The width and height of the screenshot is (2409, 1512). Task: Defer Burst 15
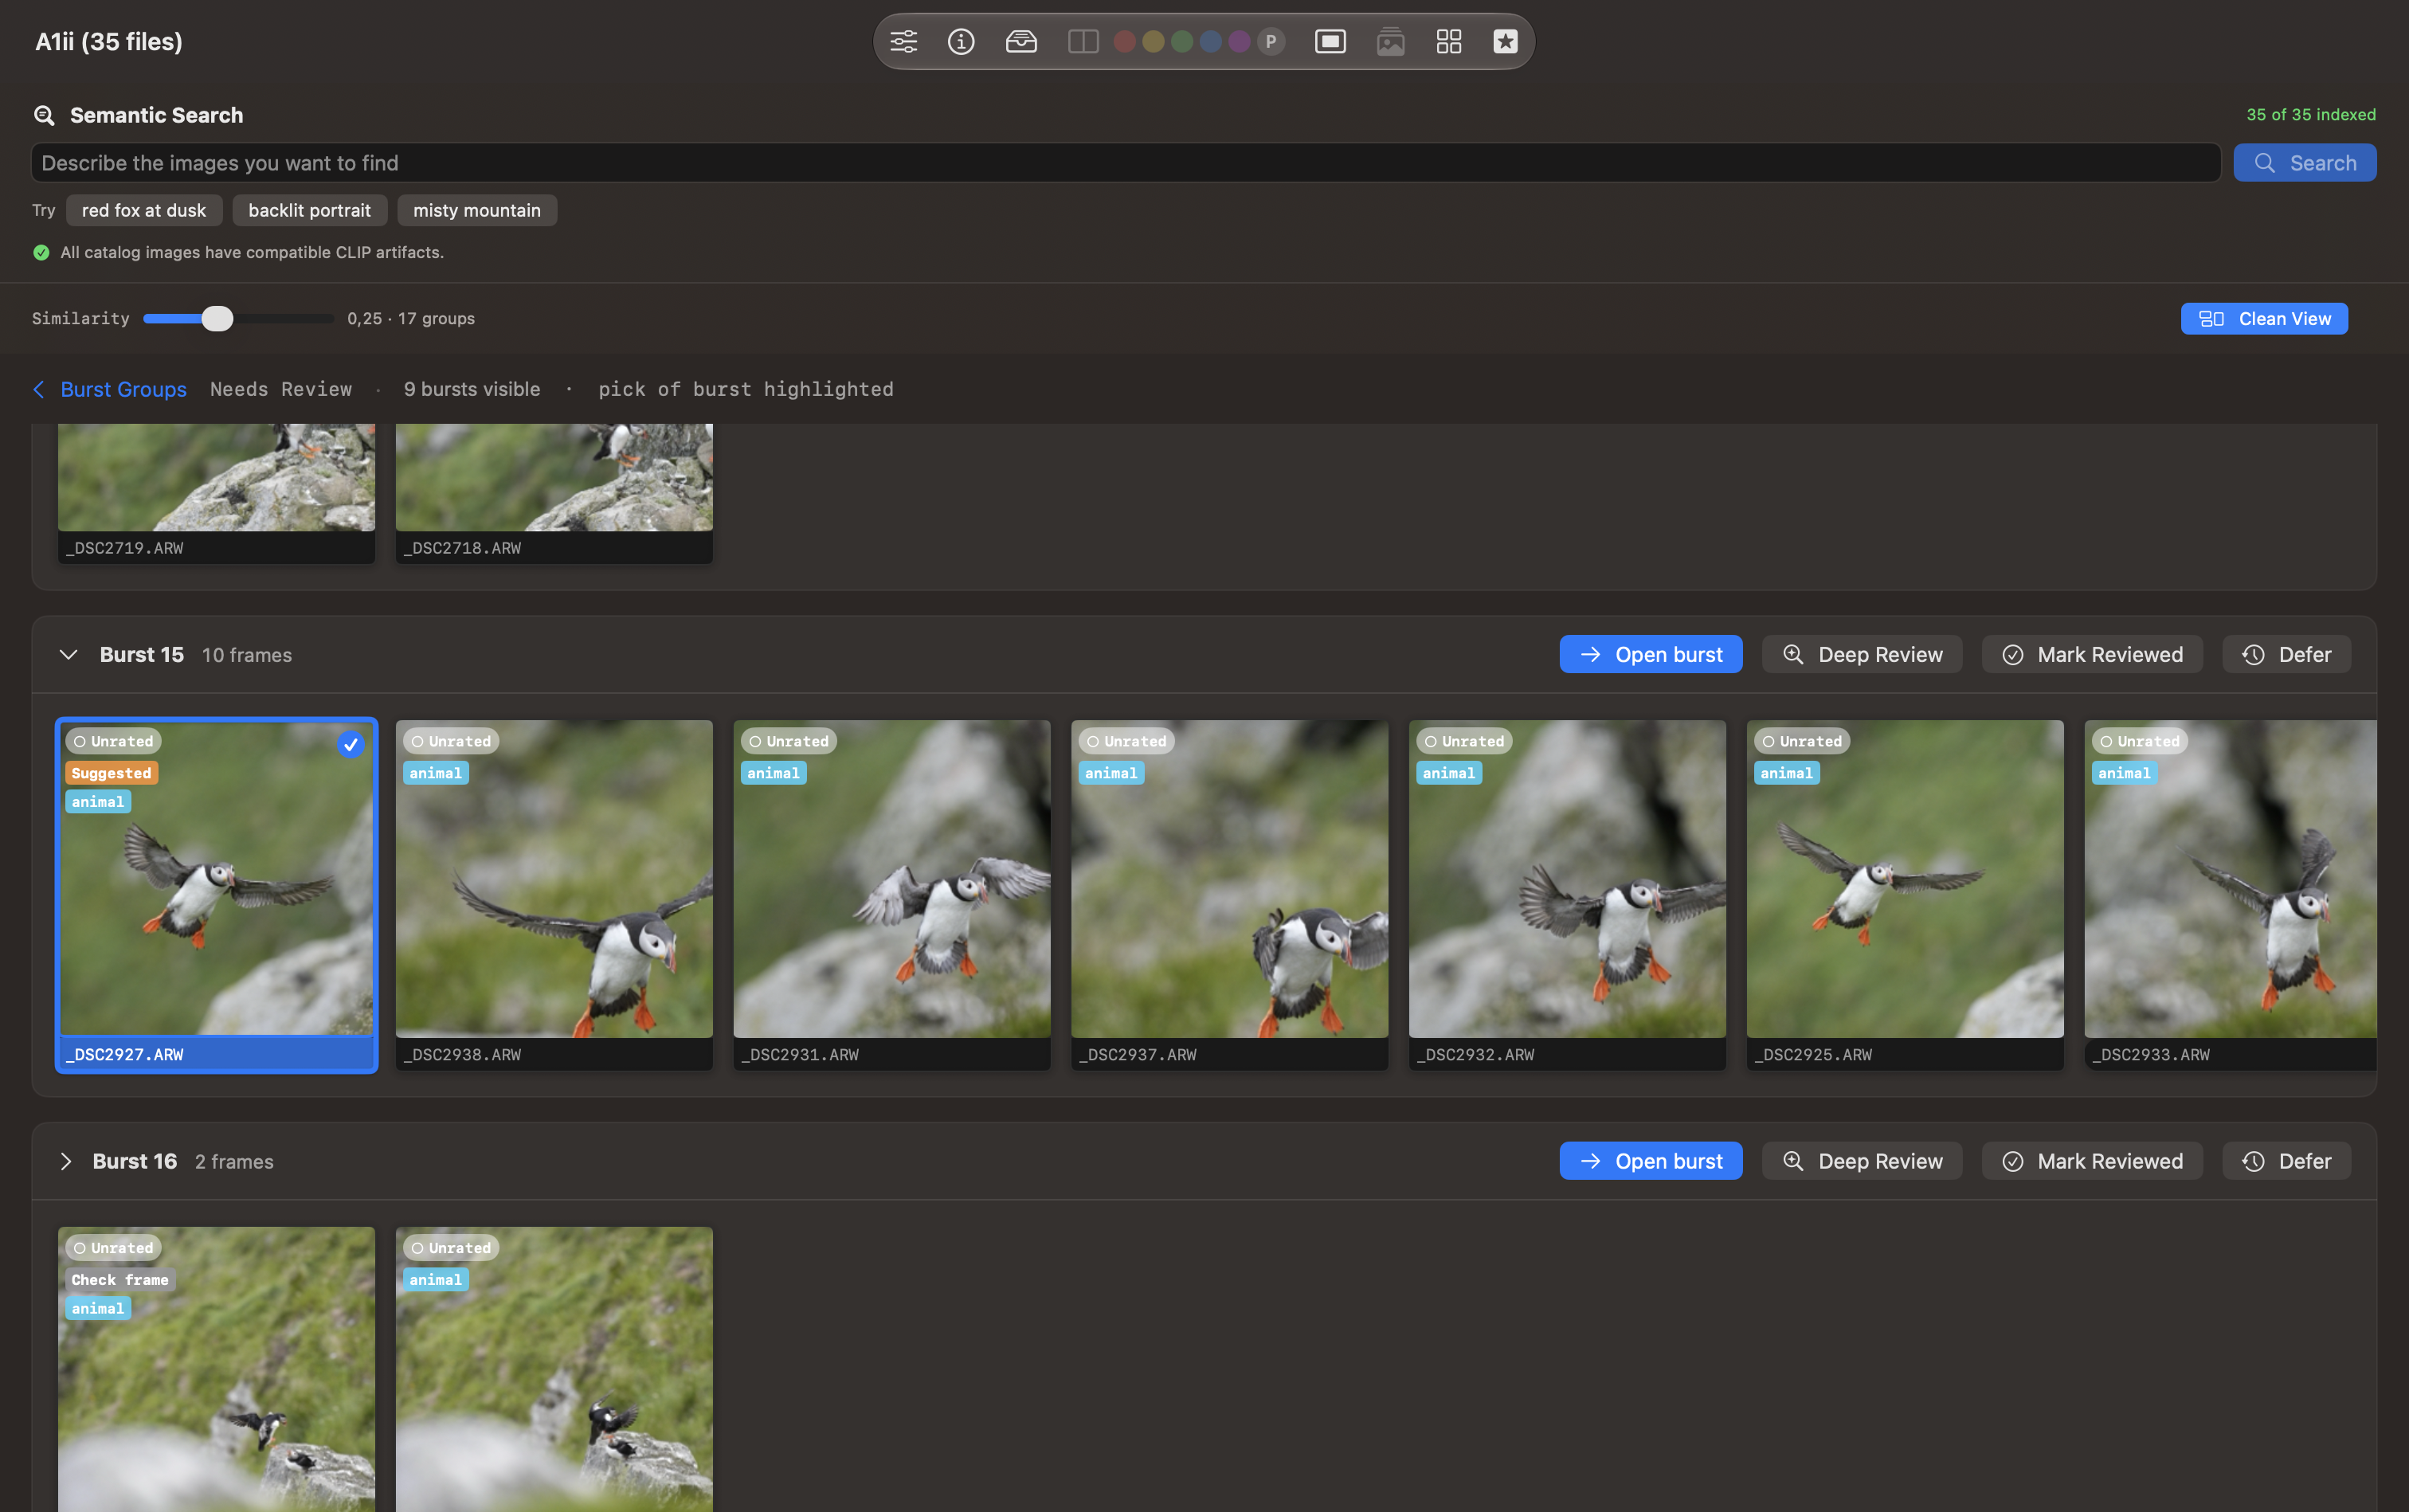pos(2286,655)
